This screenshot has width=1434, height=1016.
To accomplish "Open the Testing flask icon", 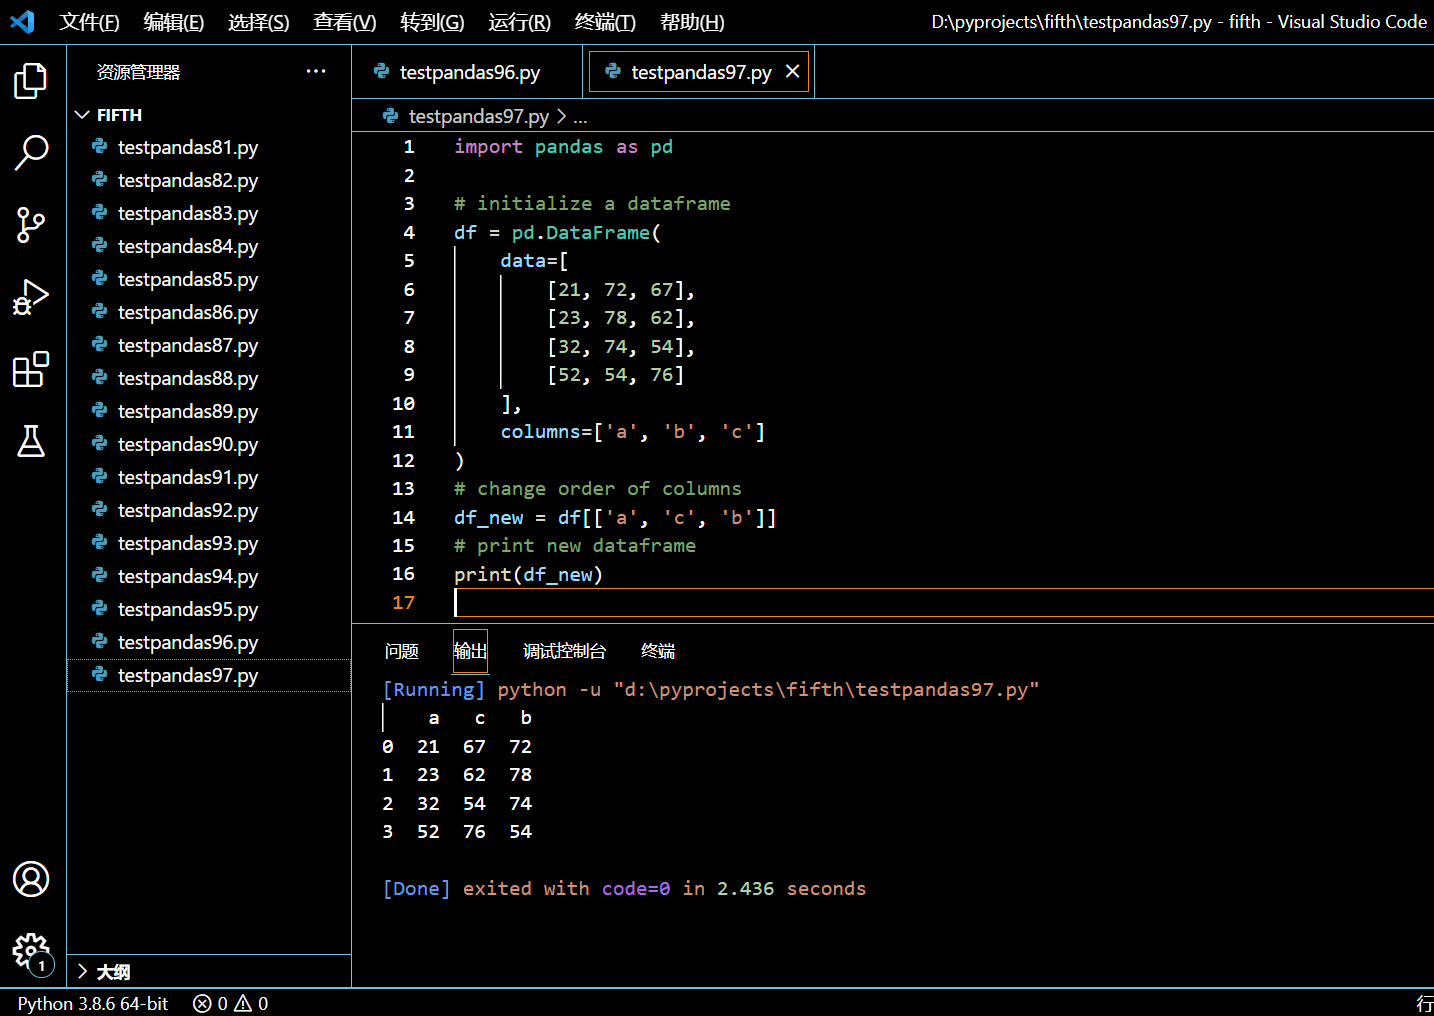I will tap(31, 441).
